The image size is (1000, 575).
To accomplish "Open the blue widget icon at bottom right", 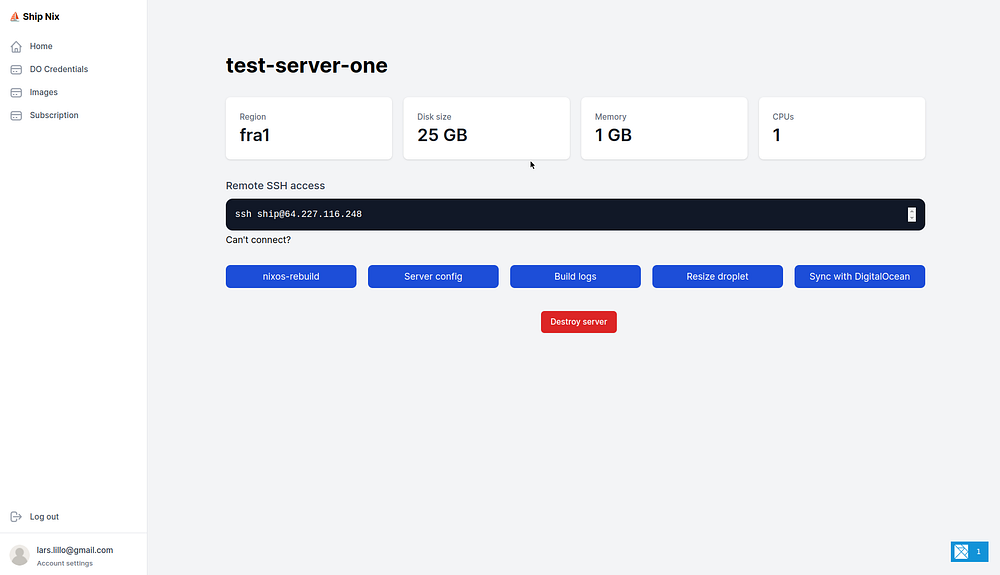I will coord(961,551).
